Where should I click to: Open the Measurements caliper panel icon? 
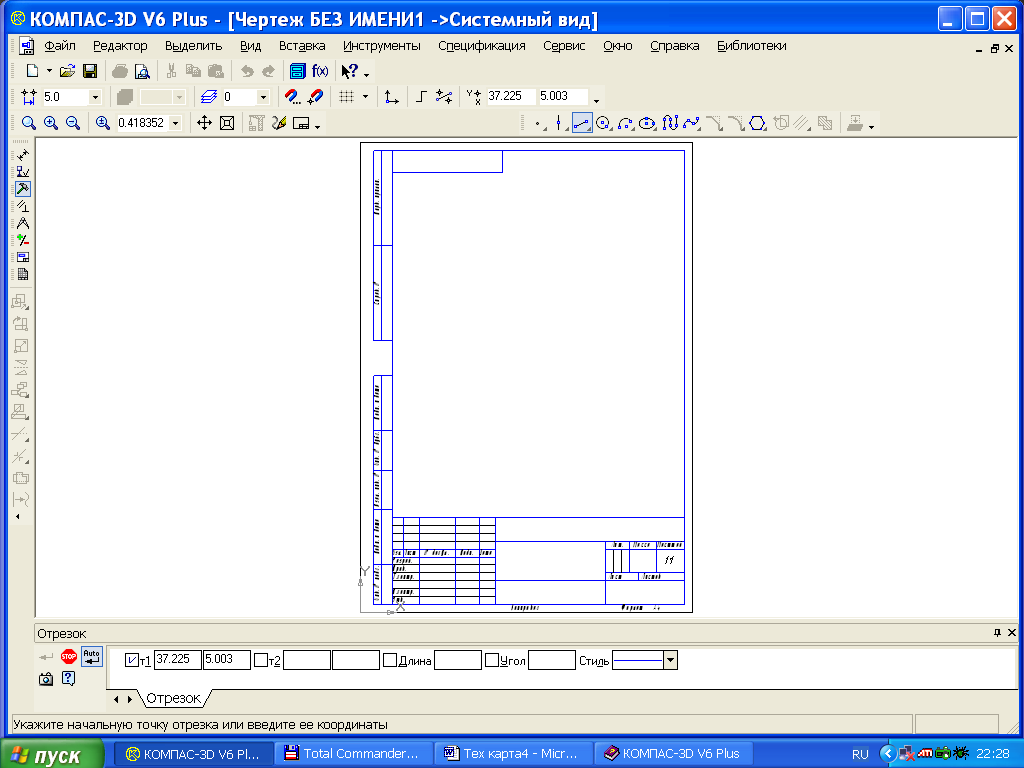click(x=22, y=223)
